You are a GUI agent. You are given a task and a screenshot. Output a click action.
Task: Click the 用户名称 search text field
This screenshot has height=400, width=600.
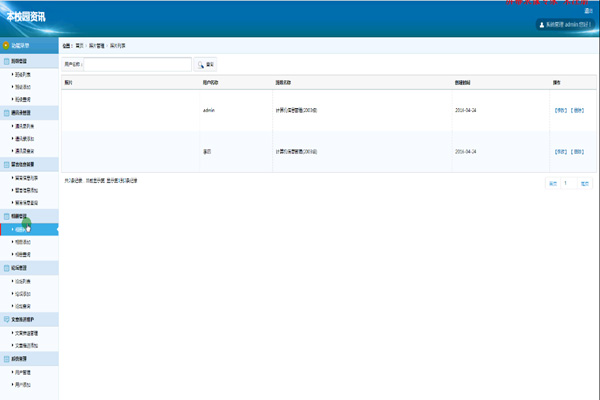pos(137,64)
